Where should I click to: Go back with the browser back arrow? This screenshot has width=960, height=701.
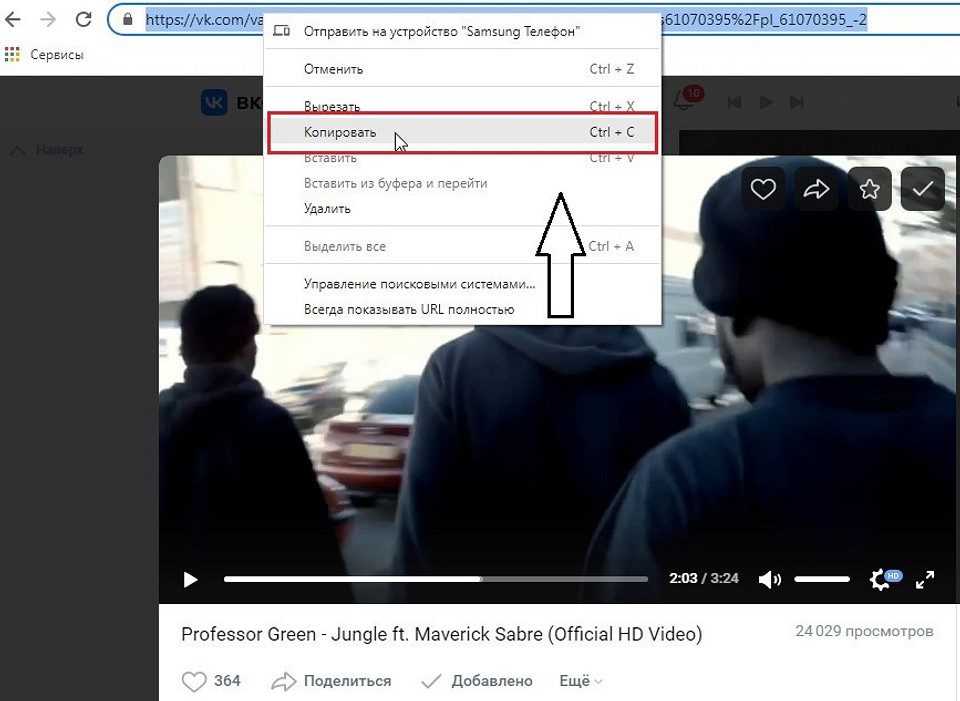click(12, 20)
